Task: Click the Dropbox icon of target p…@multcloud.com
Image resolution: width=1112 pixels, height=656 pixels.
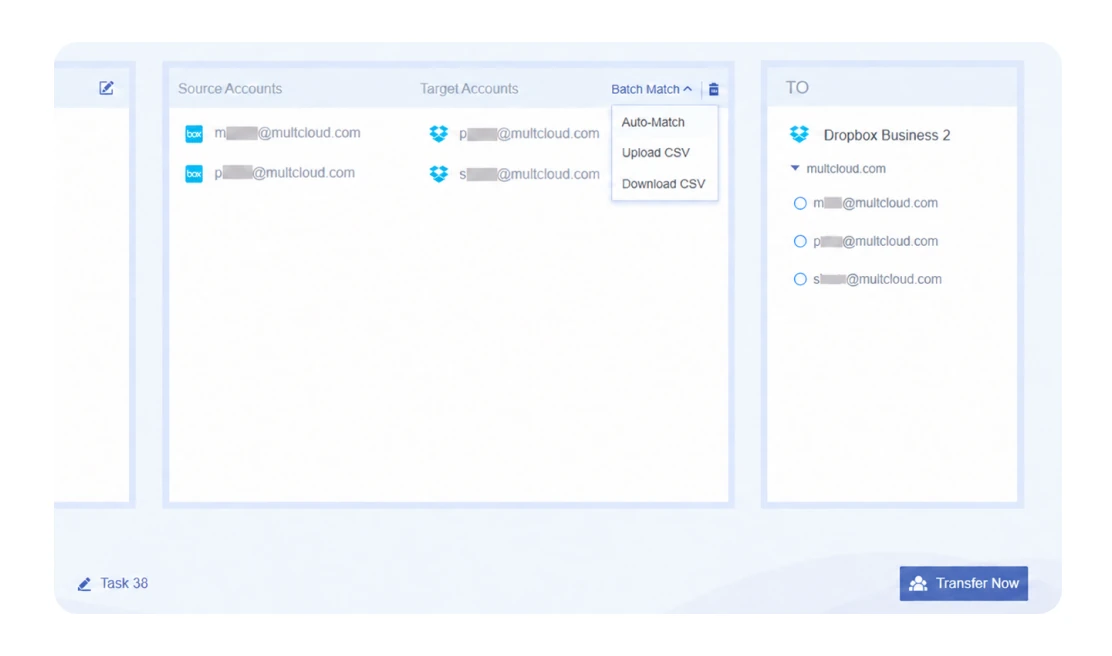Action: point(439,133)
